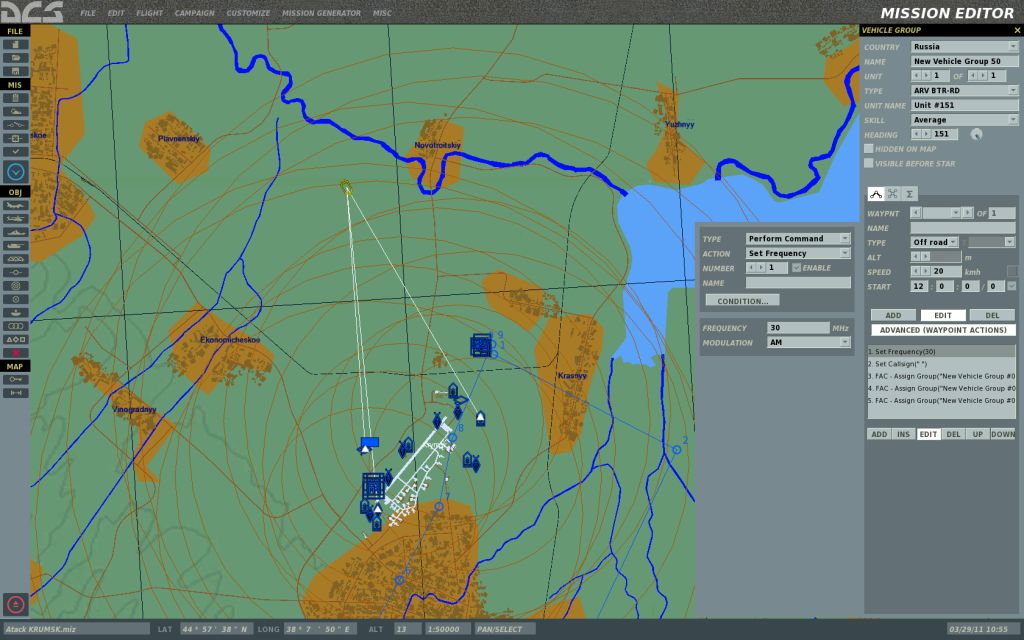Open the route waypoints tab icon

876,194
